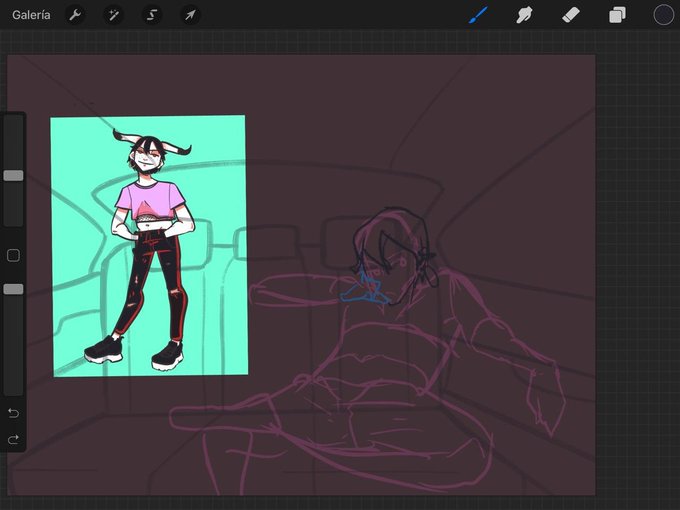Open the Actions wrench menu

75,15
